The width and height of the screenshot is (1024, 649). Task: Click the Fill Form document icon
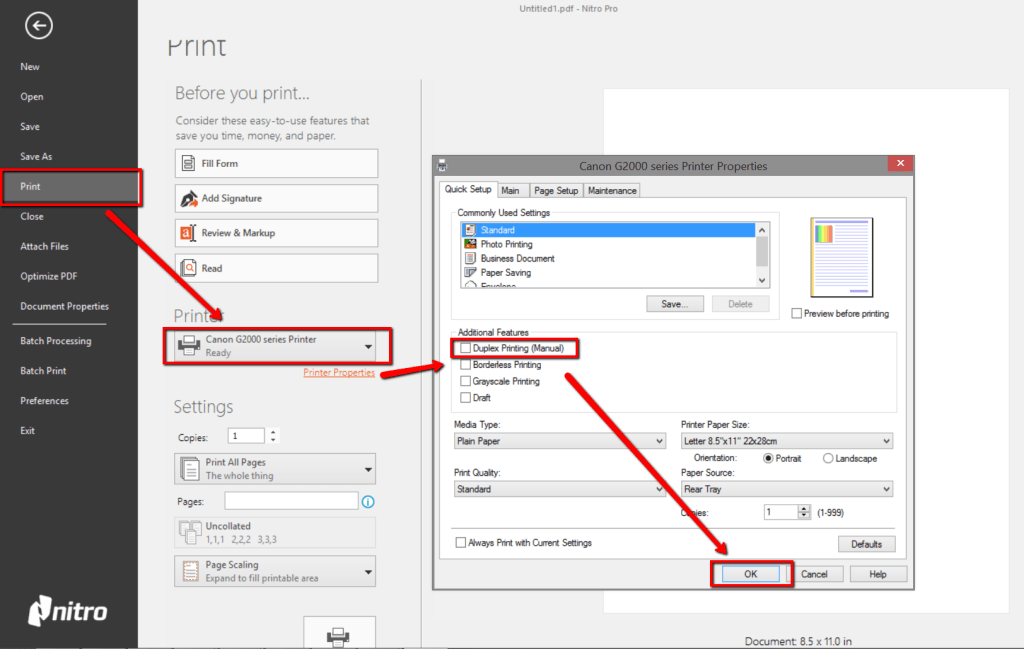point(188,163)
